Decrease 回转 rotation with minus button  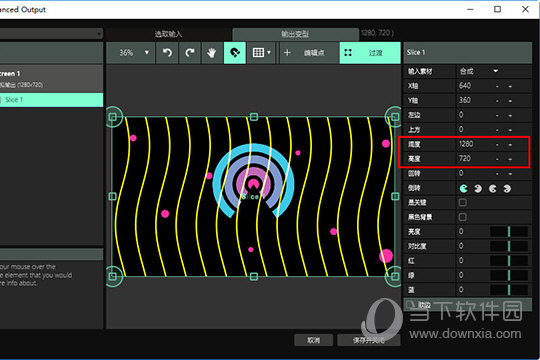pos(497,174)
